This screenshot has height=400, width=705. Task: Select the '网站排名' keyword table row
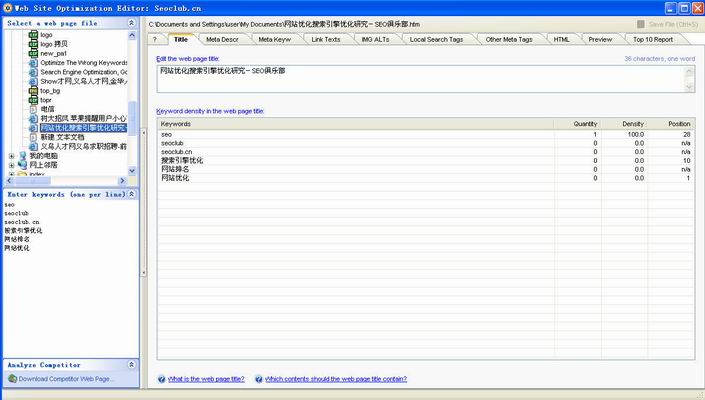426,169
